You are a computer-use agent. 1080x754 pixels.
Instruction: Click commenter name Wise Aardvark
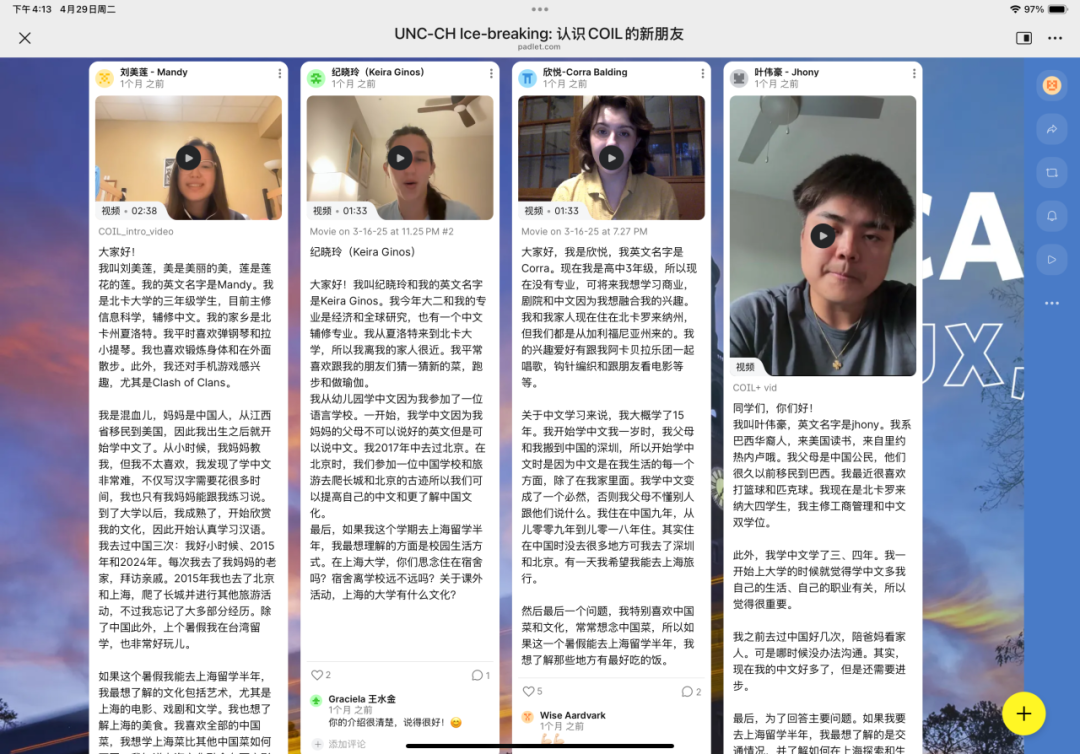click(x=572, y=715)
